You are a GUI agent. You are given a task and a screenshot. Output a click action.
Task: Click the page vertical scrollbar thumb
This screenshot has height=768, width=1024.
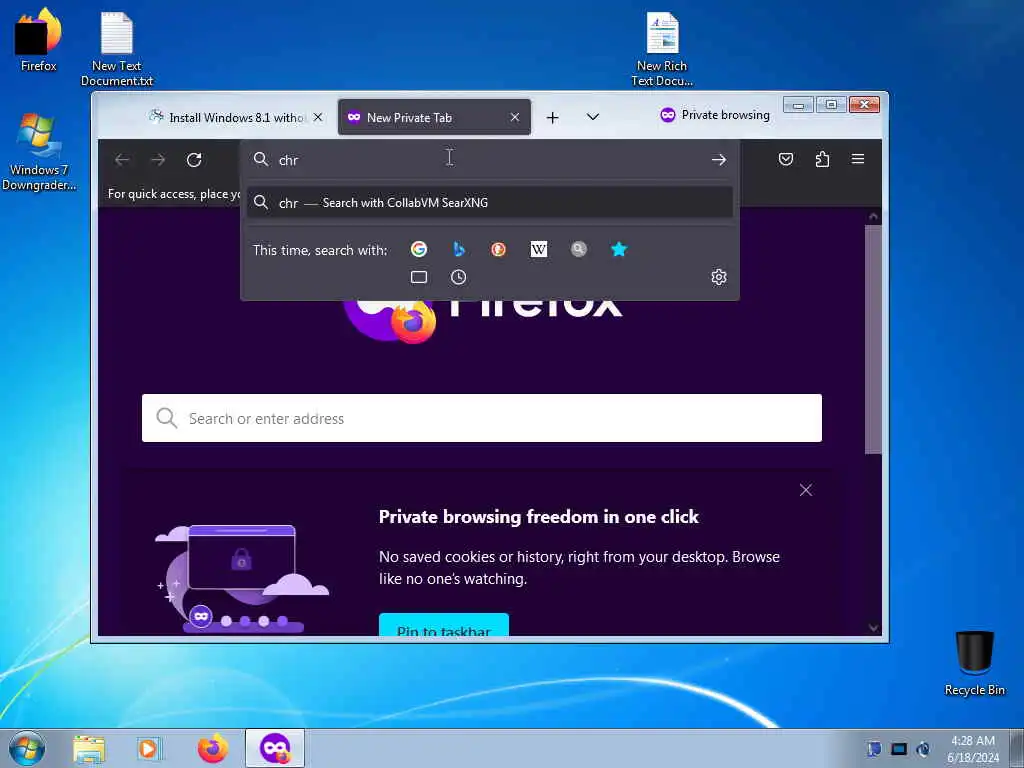click(874, 340)
